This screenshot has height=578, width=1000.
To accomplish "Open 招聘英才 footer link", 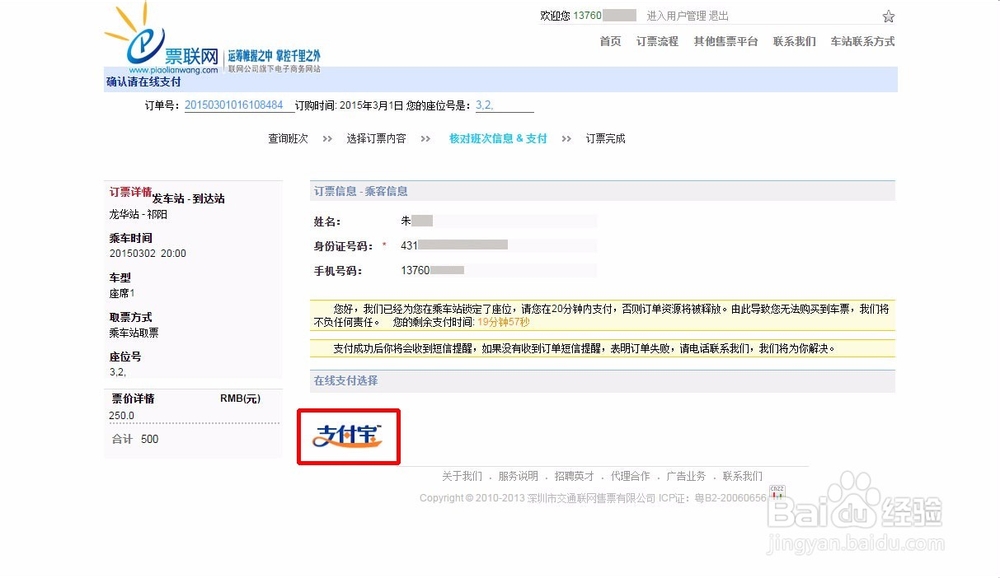I will pos(574,477).
